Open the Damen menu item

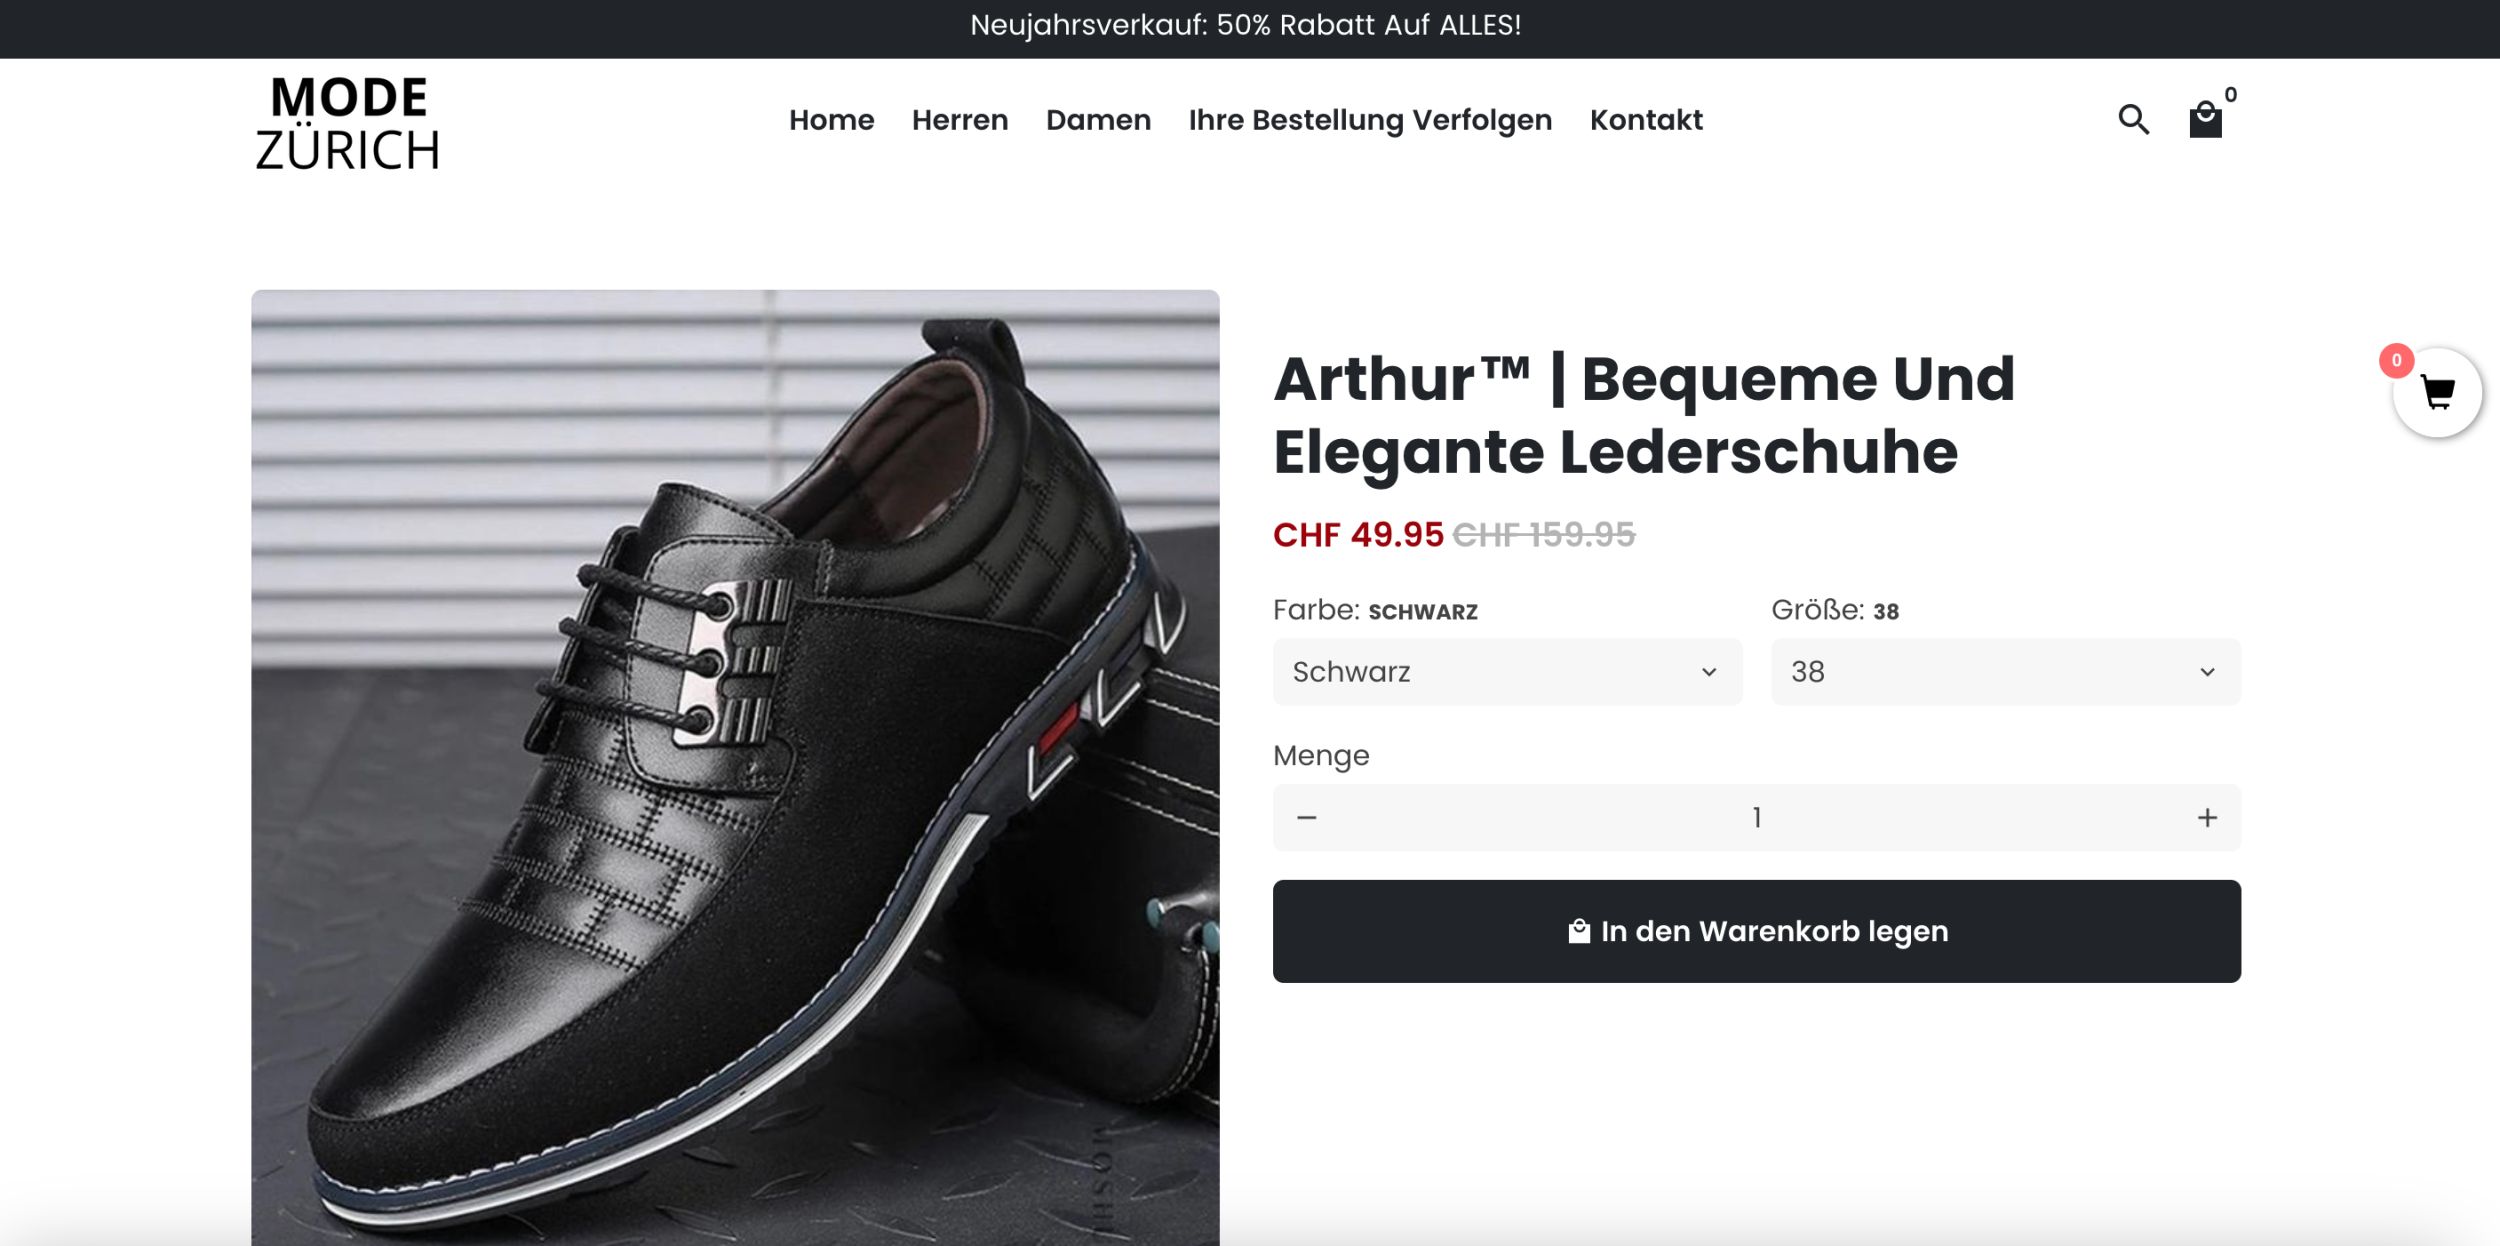[1098, 120]
